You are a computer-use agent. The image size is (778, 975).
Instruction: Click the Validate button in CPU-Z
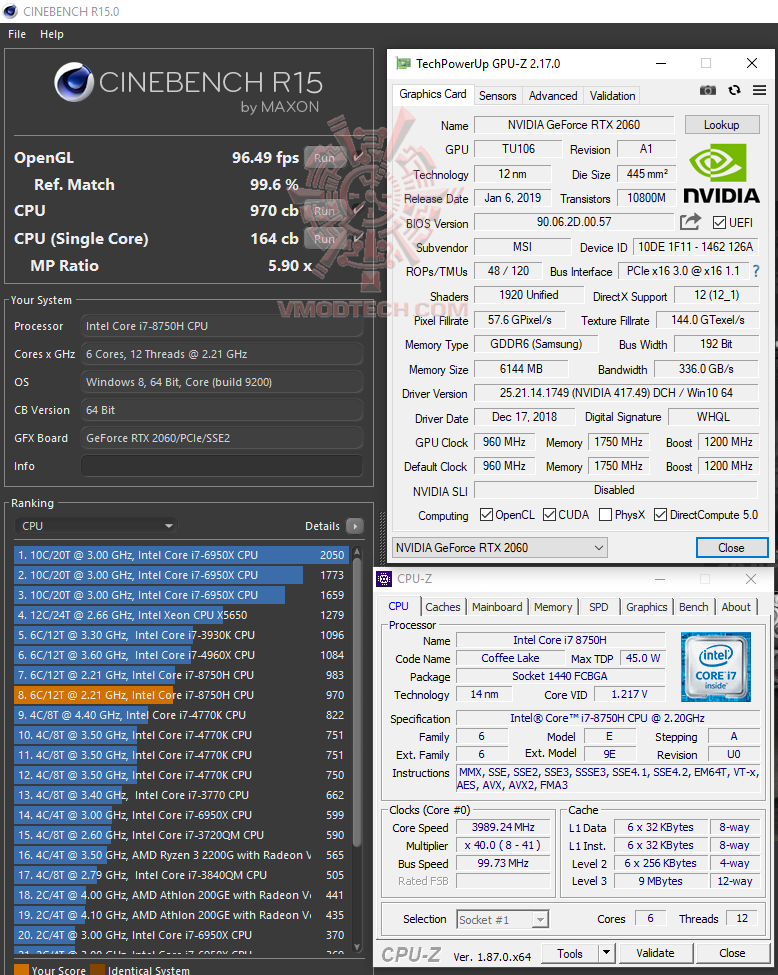tap(655, 953)
